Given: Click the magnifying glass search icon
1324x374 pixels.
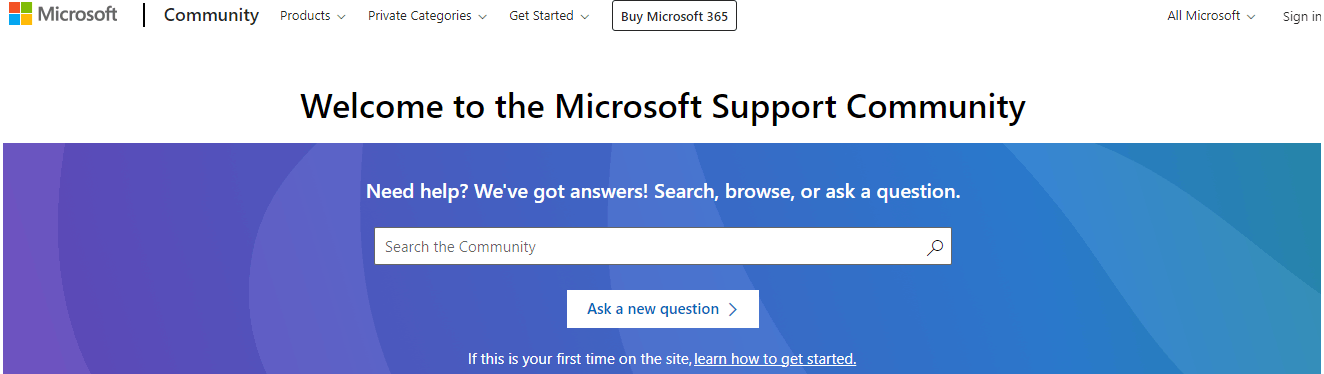Looking at the screenshot, I should coord(935,247).
